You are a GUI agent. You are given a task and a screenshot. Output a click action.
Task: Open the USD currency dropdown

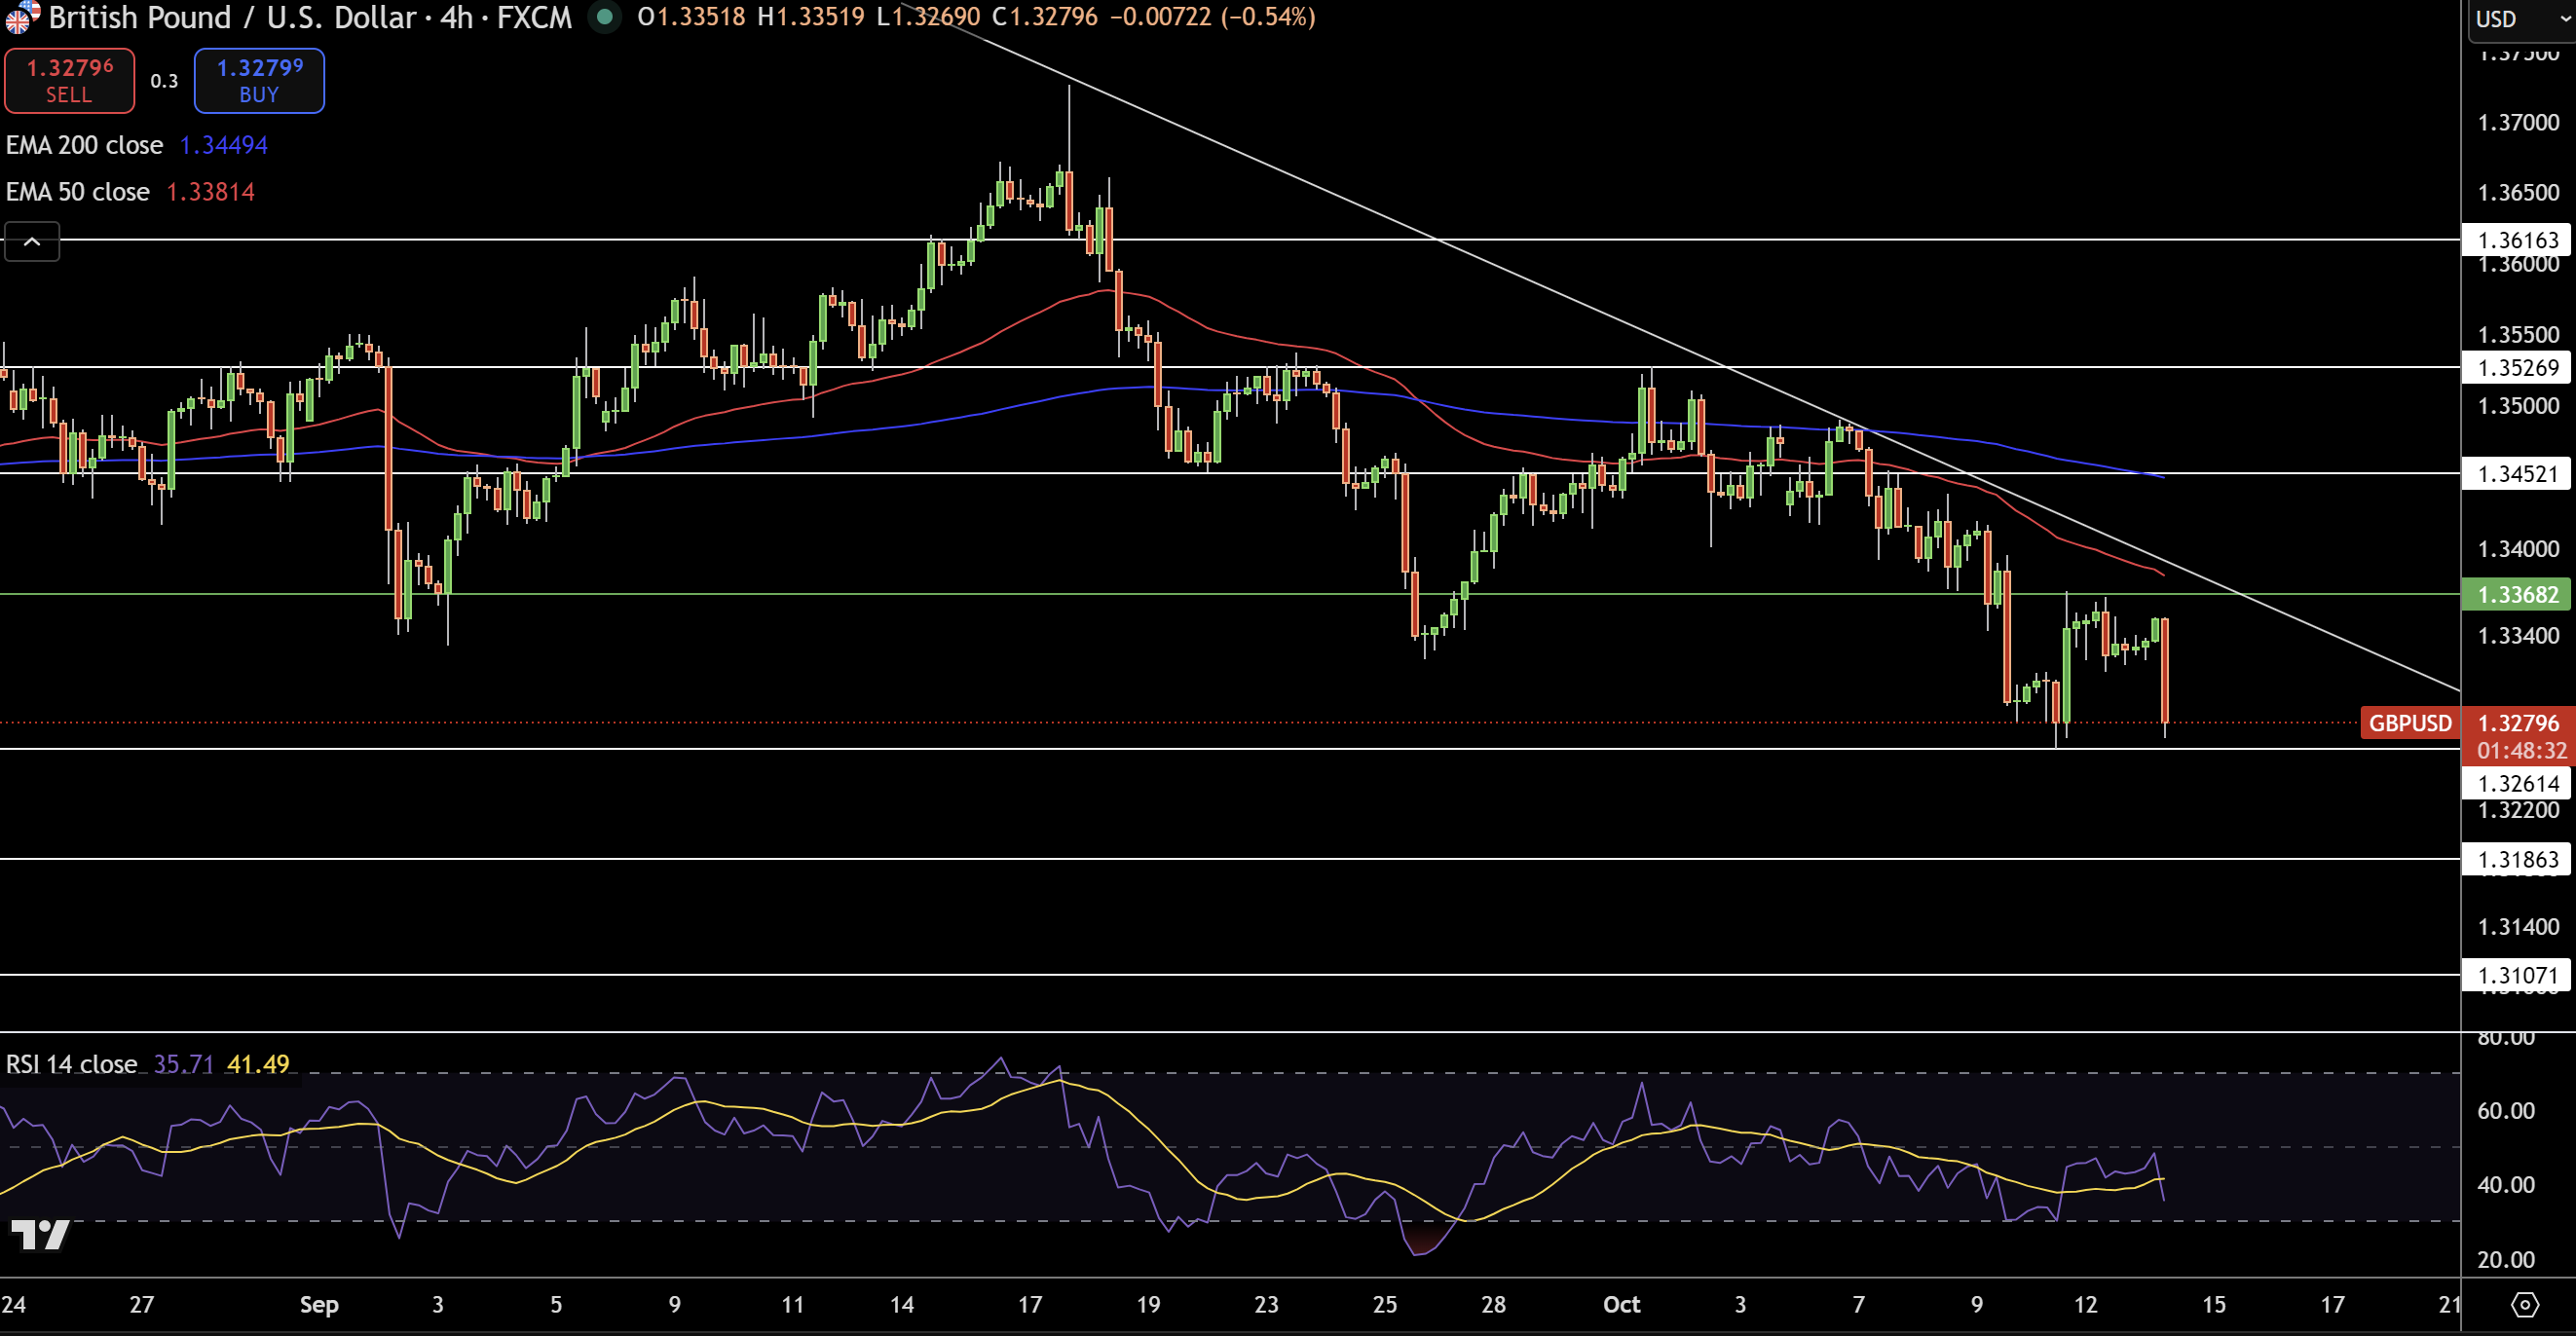coord(2520,19)
